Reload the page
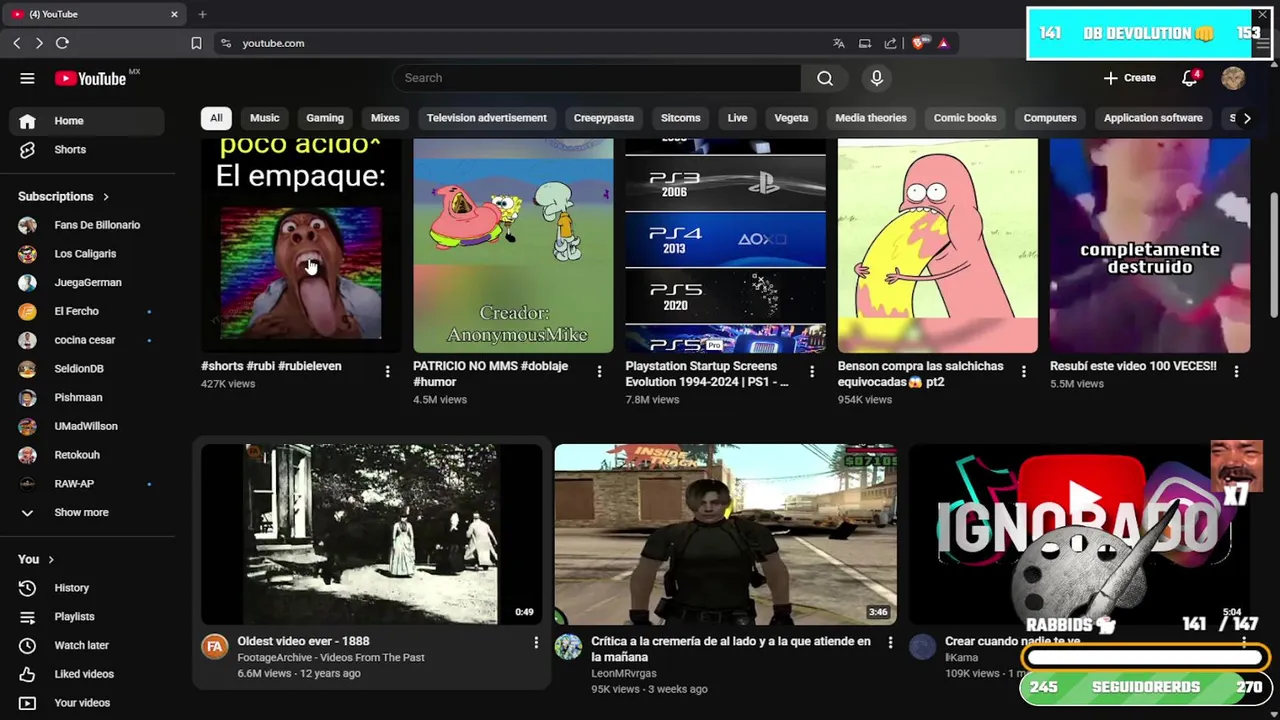This screenshot has width=1280, height=720. point(62,43)
